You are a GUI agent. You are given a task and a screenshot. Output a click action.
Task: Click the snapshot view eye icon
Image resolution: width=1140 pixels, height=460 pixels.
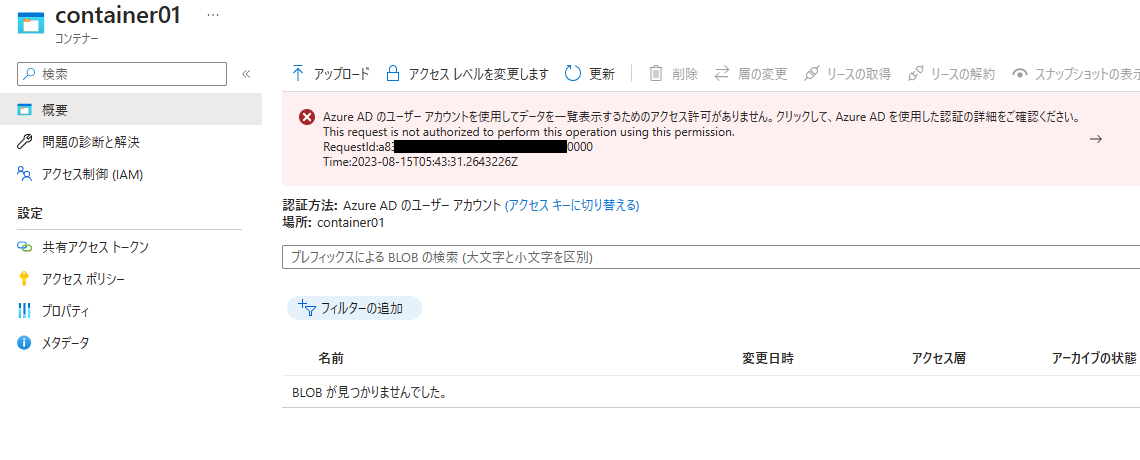click(x=1020, y=73)
